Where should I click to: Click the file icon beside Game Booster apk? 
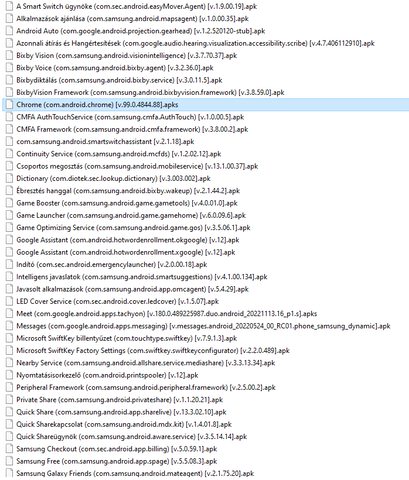coord(10,203)
